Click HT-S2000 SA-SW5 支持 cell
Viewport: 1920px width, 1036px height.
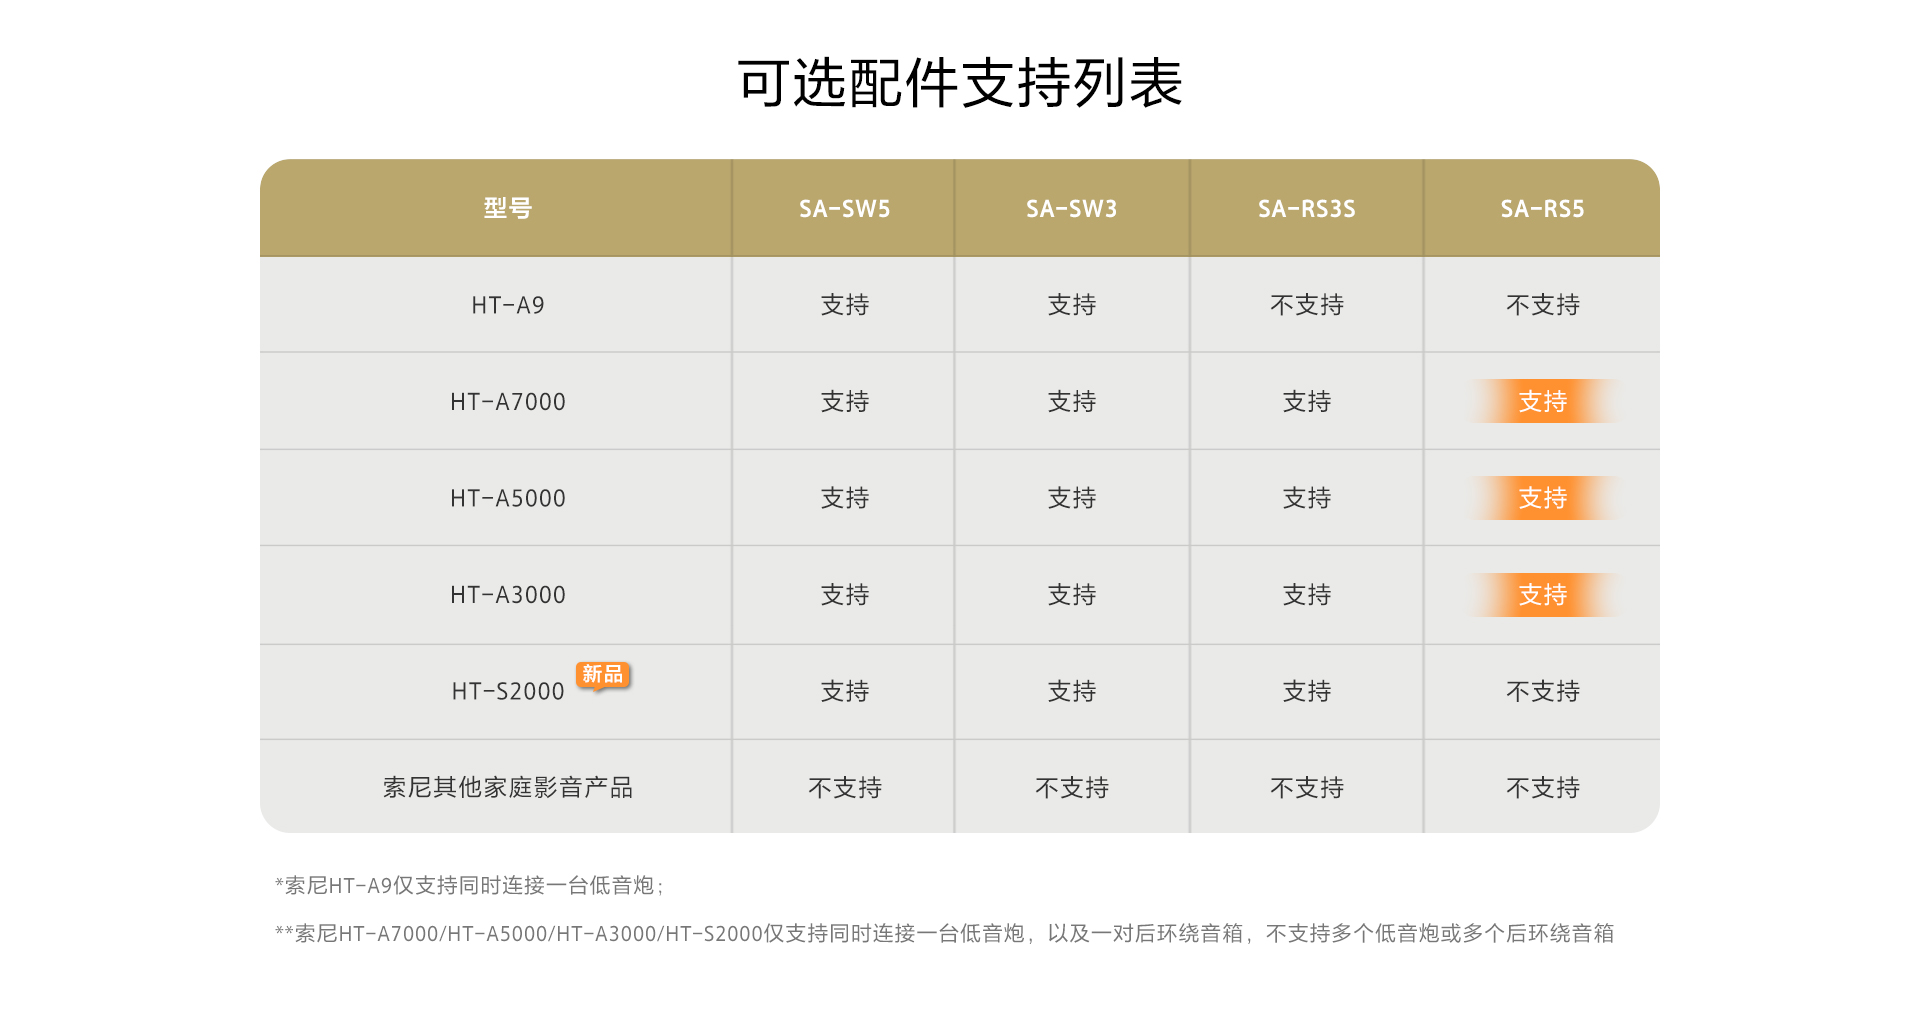[844, 691]
